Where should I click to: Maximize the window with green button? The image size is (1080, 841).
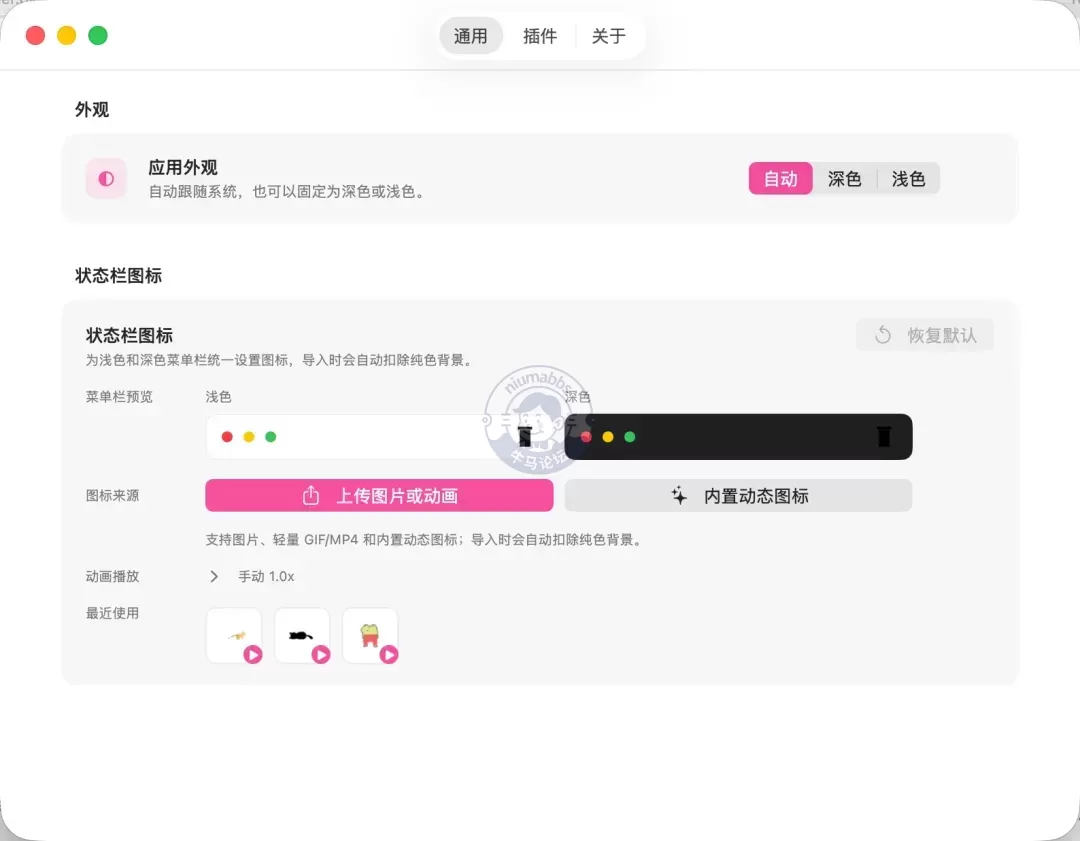(98, 35)
